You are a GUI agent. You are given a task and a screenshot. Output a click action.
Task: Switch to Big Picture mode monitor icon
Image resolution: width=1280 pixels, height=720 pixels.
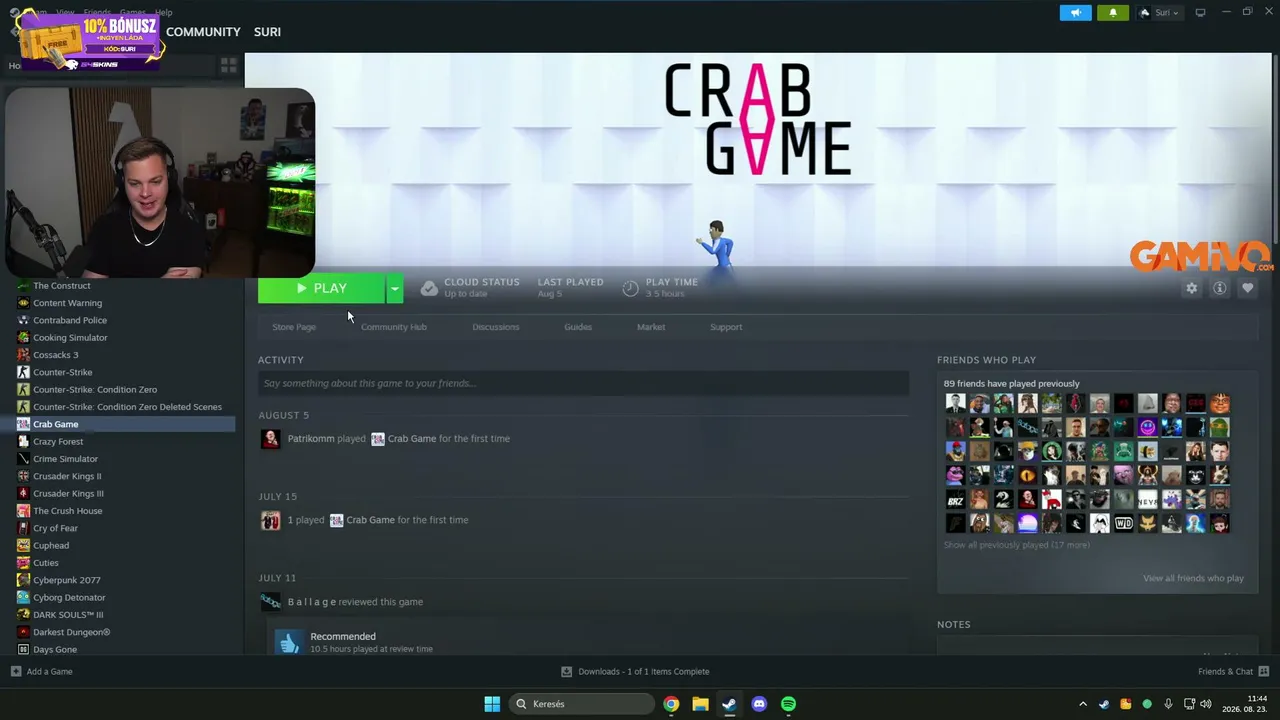pyautogui.click(x=1201, y=13)
